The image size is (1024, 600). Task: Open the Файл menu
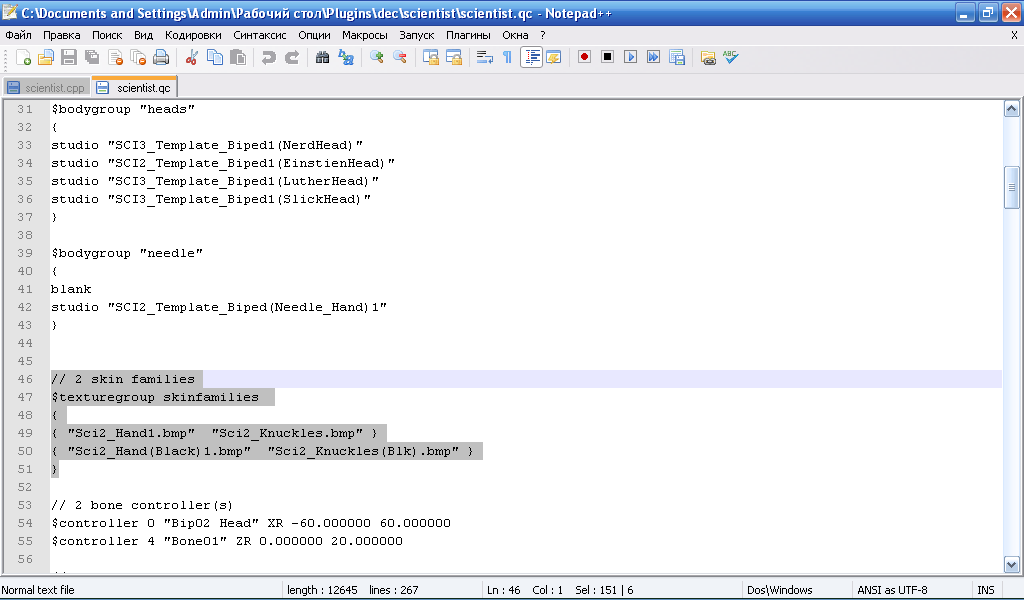tap(18, 35)
